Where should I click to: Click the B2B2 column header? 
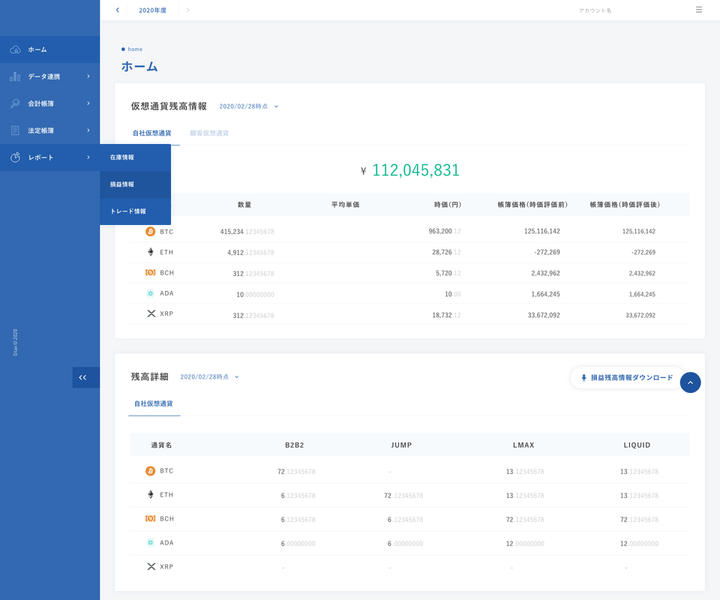[x=294, y=445]
